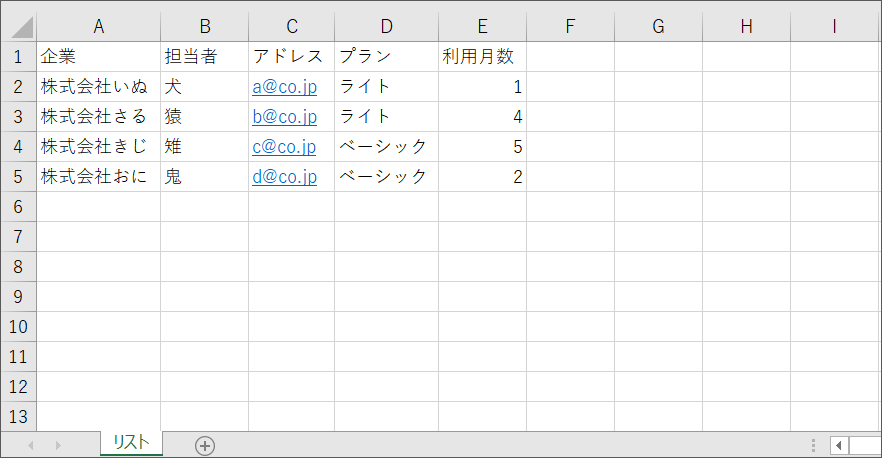The width and height of the screenshot is (882, 458).
Task: Click the next sheet navigation arrow
Action: [x=57, y=445]
